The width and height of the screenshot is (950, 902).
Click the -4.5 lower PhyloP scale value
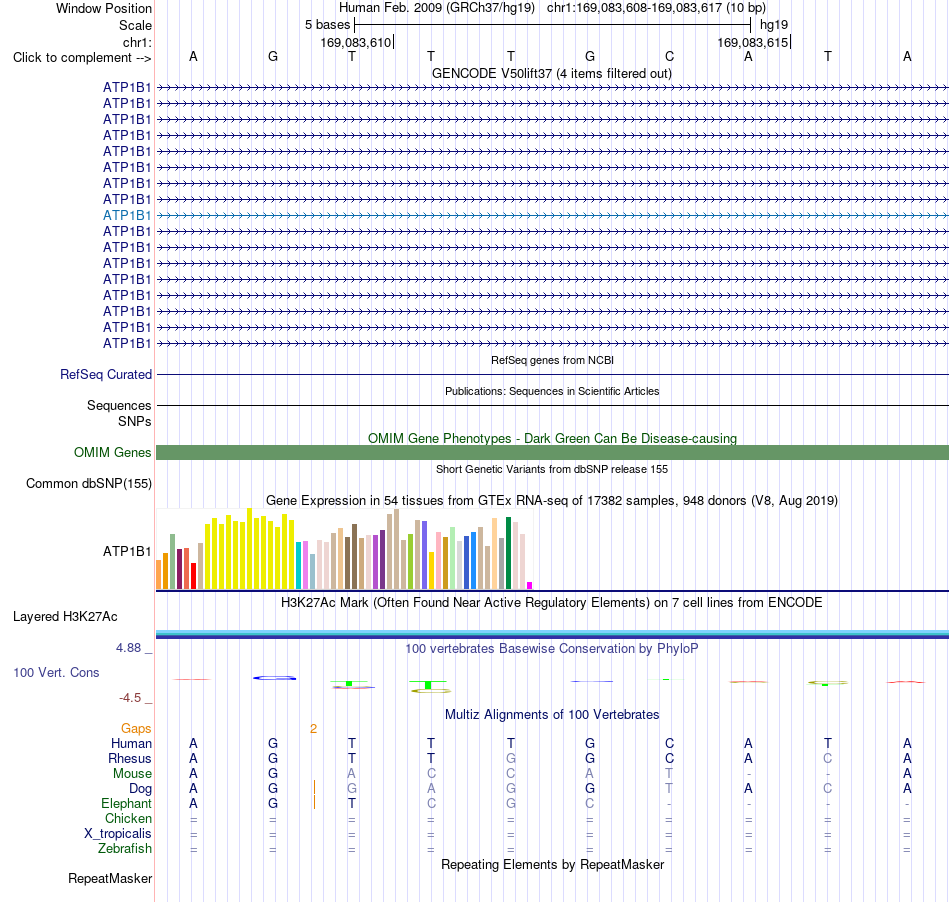(130, 698)
